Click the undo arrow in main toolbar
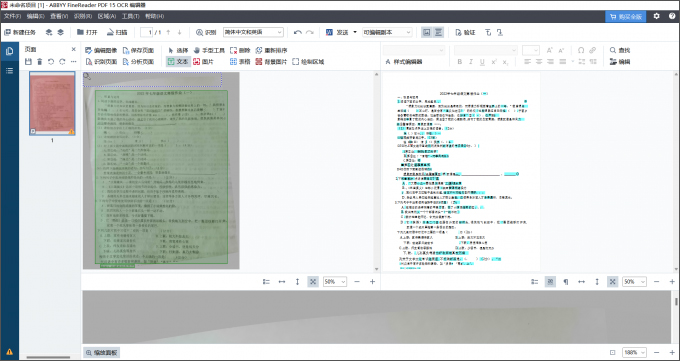This screenshot has height=361, width=680. click(298, 33)
